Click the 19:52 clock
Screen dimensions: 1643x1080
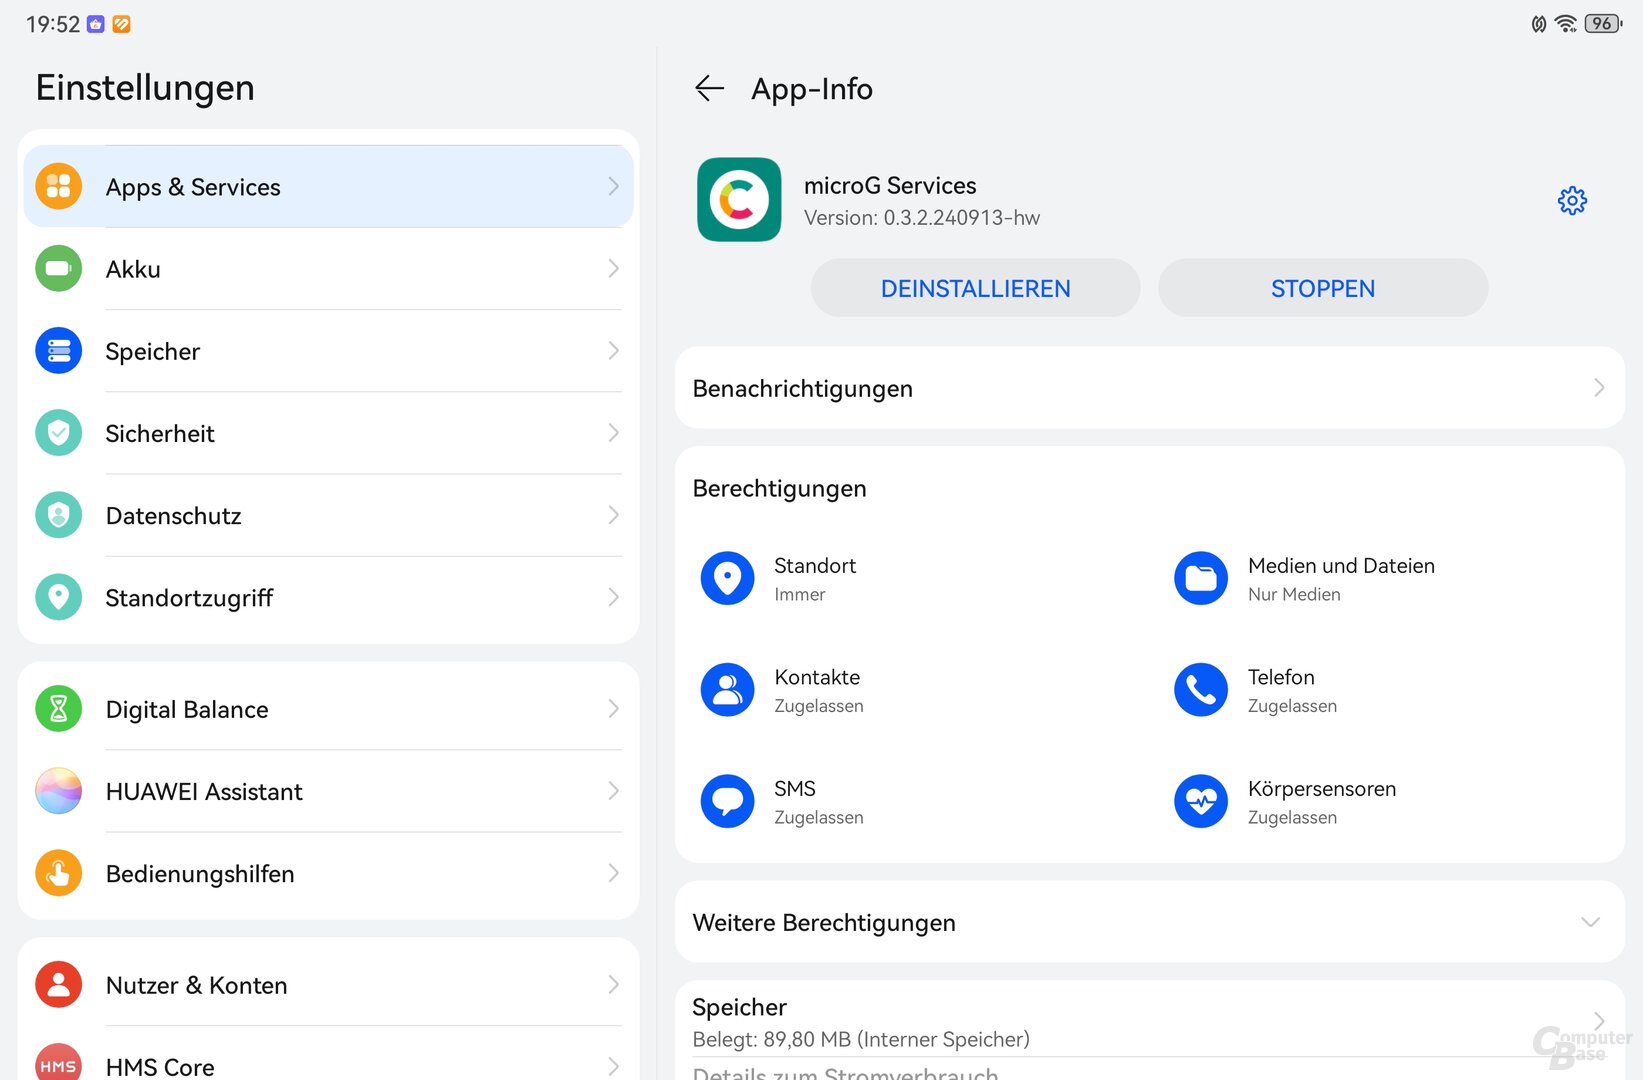tap(53, 24)
